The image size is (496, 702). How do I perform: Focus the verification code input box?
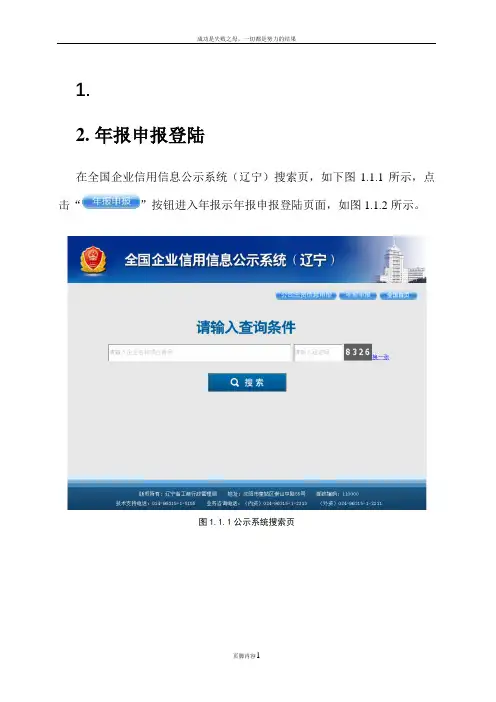(x=318, y=352)
